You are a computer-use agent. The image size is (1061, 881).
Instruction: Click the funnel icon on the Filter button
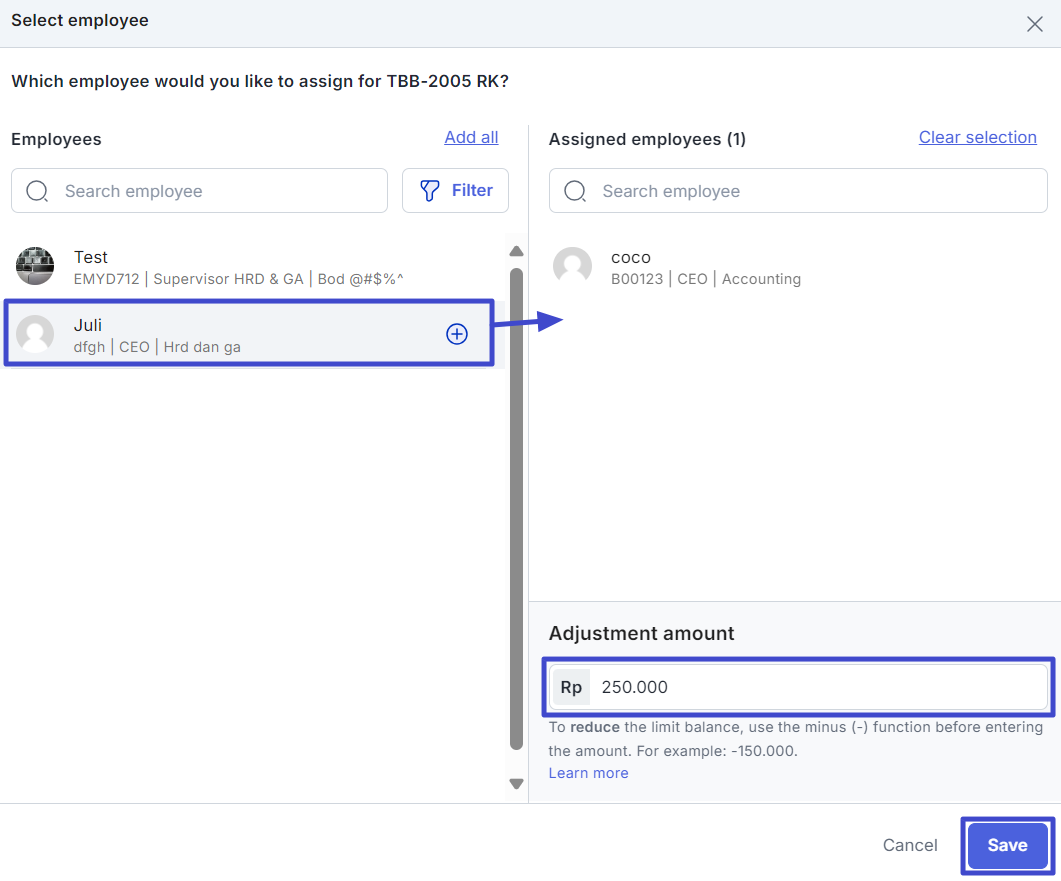click(430, 191)
